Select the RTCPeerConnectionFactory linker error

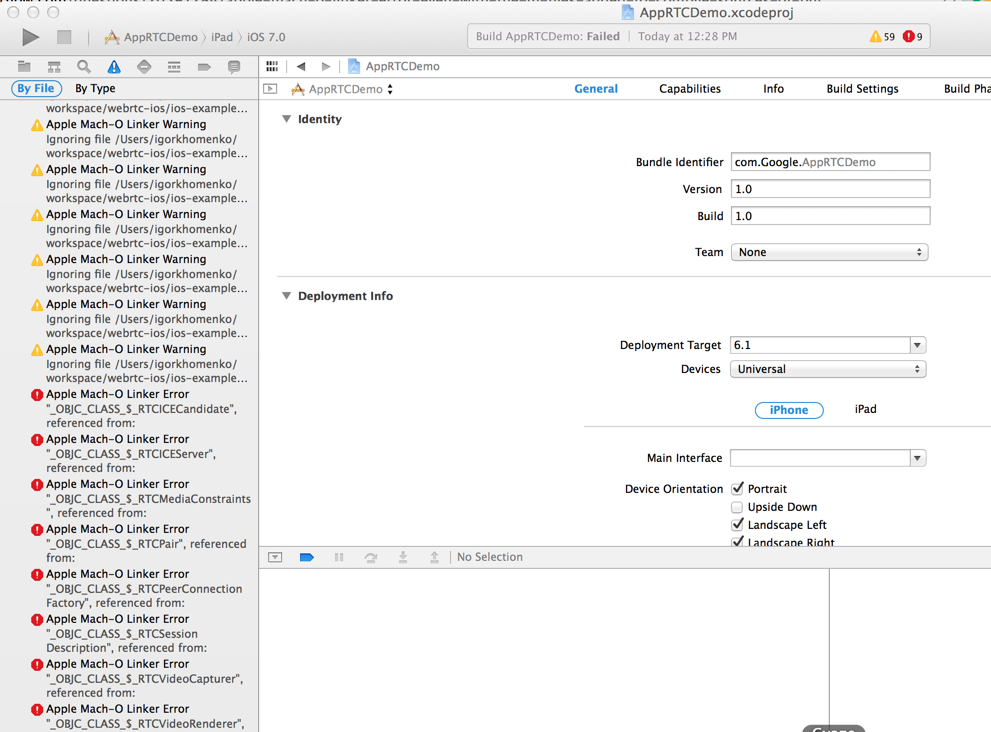click(x=142, y=588)
